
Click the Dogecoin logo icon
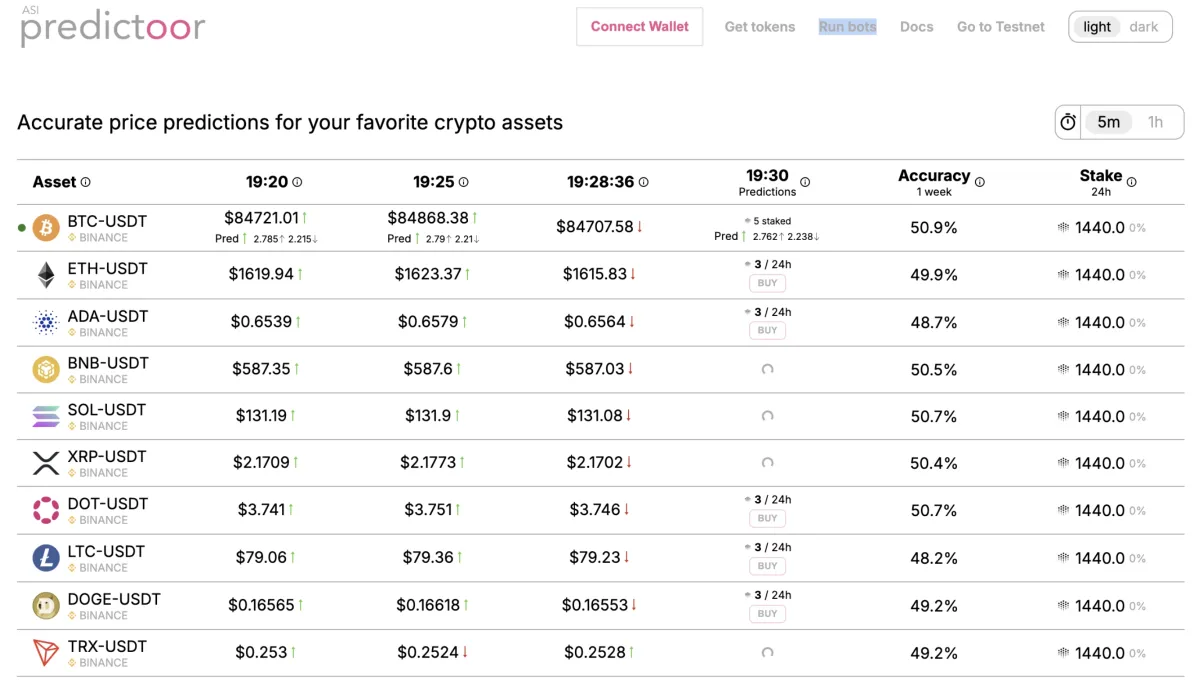pos(46,606)
